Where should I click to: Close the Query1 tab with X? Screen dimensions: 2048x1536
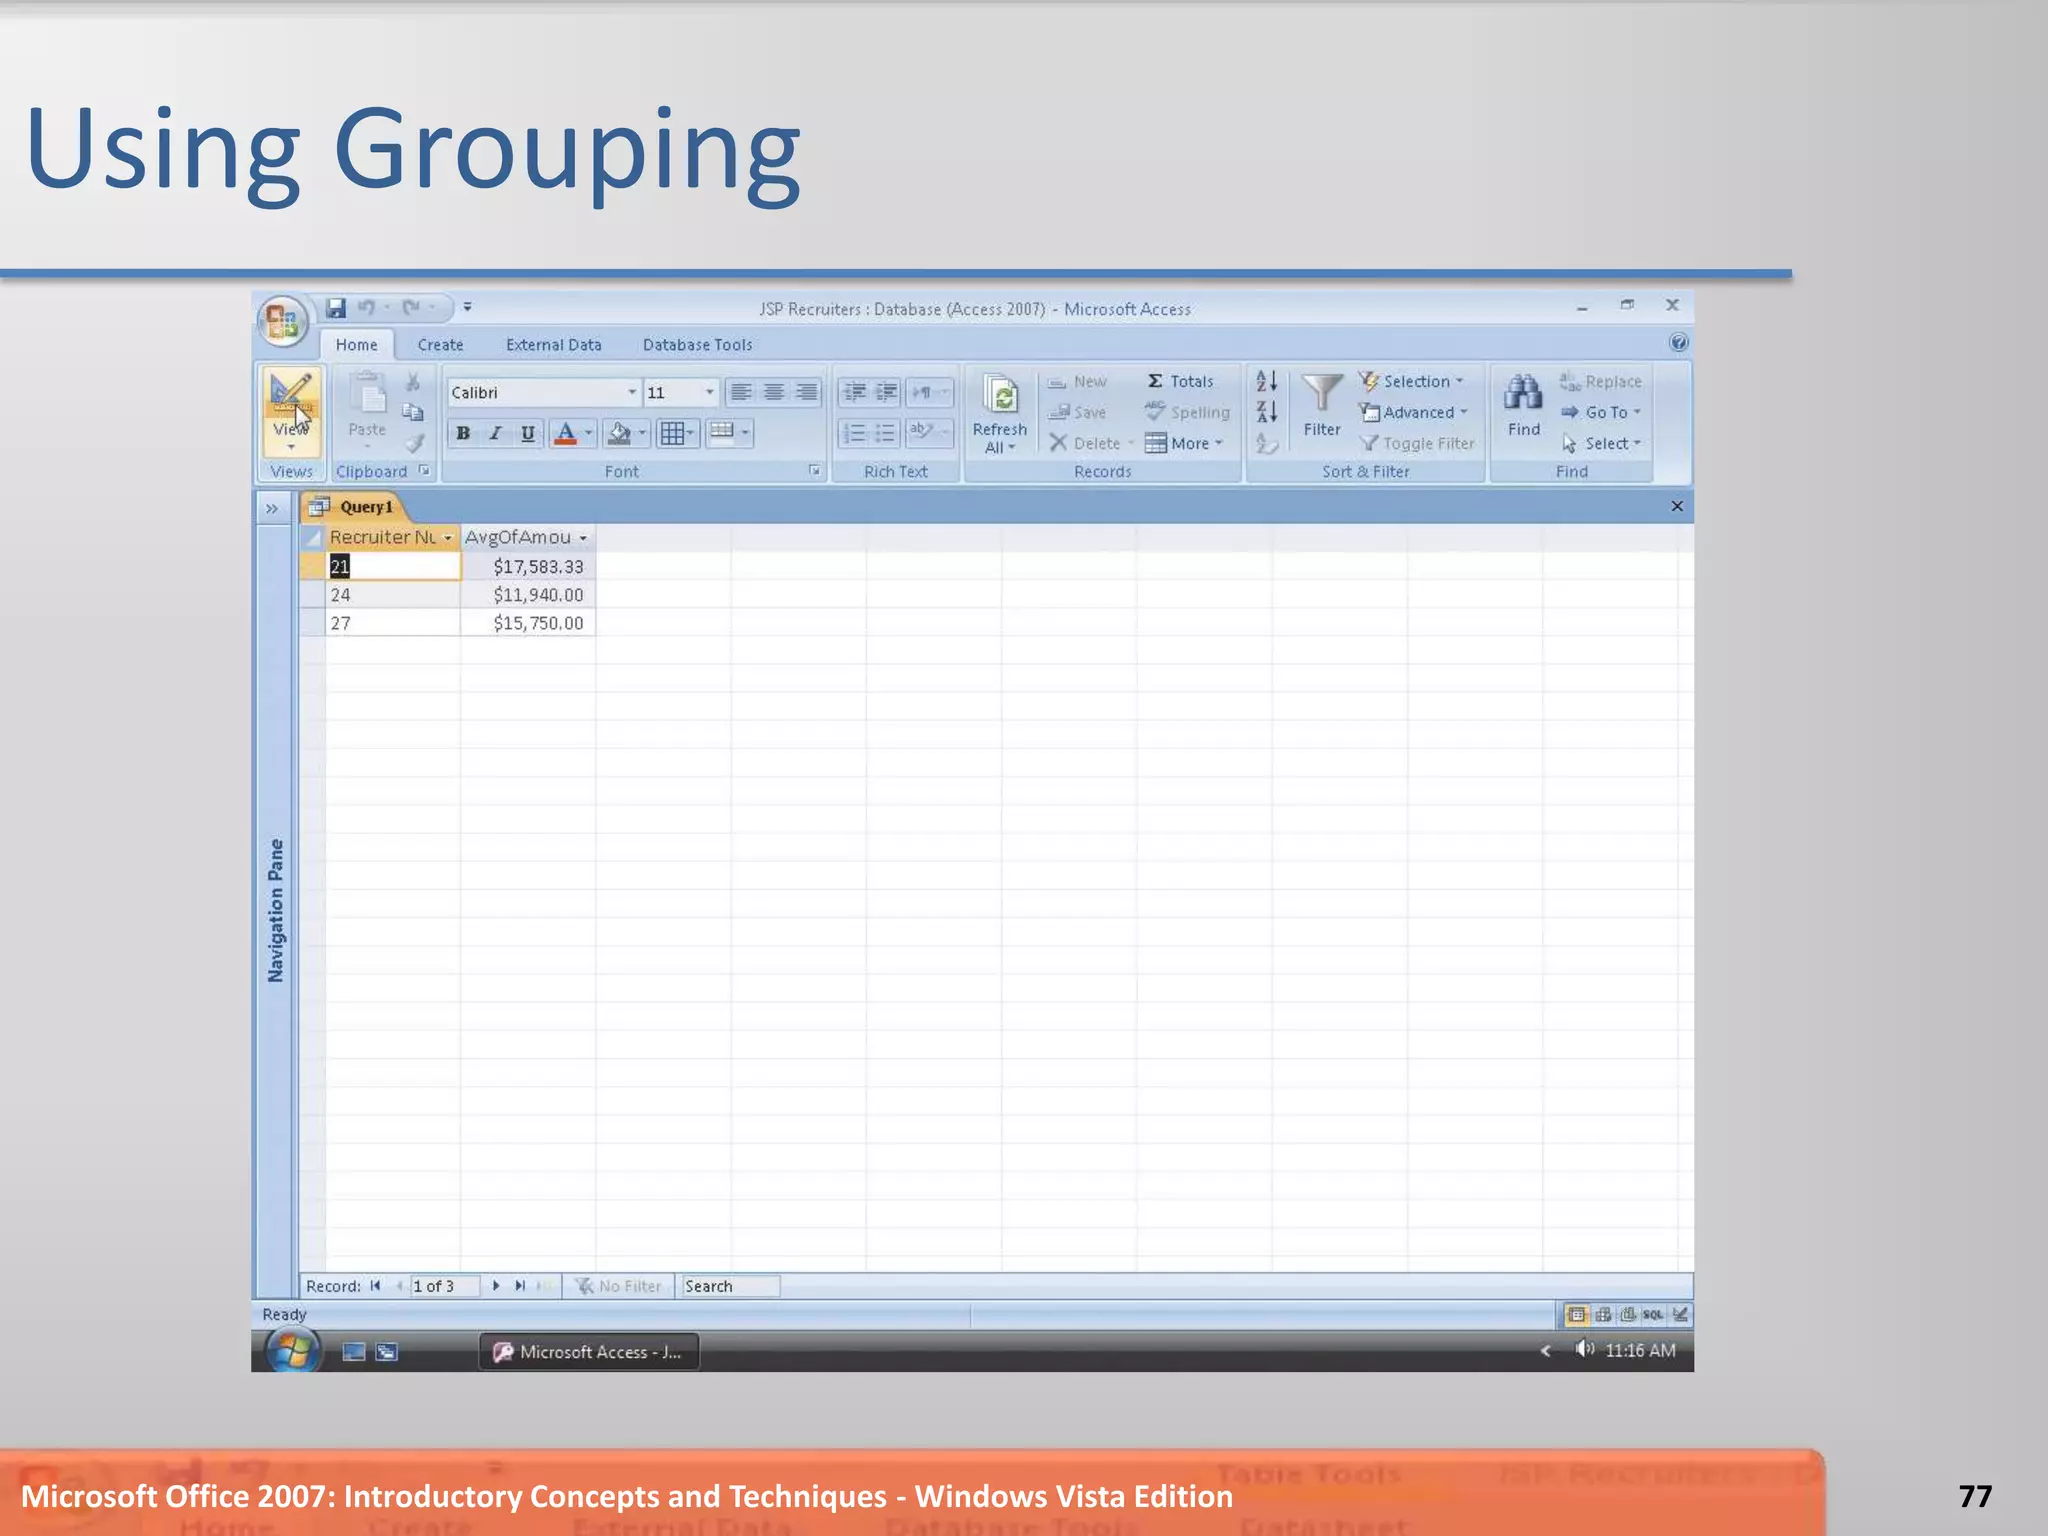pyautogui.click(x=1677, y=506)
